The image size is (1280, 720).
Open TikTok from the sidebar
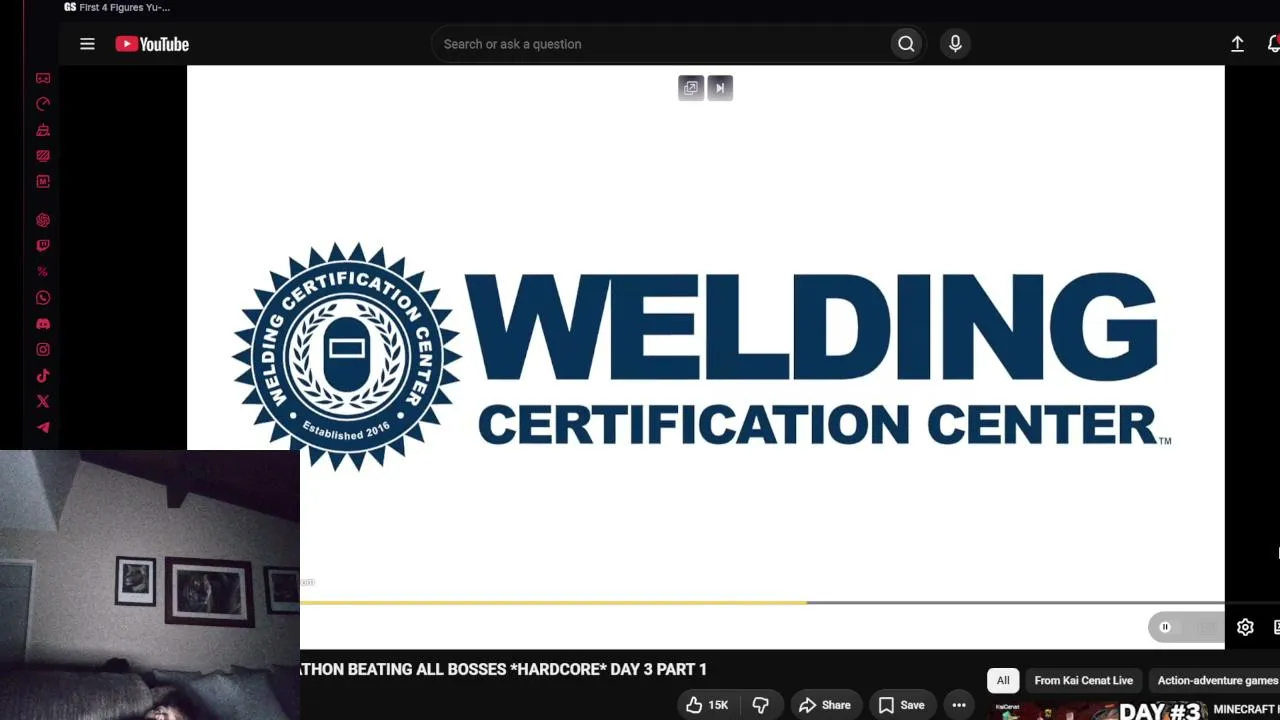click(x=43, y=376)
